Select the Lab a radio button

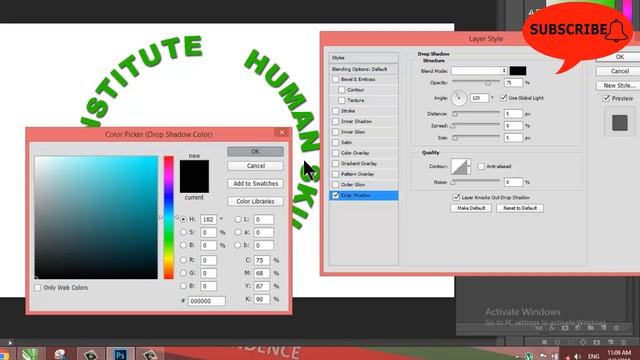(238, 232)
